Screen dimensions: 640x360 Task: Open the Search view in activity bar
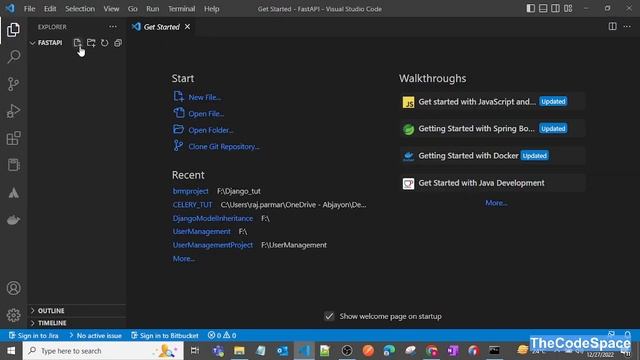pyautogui.click(x=13, y=57)
